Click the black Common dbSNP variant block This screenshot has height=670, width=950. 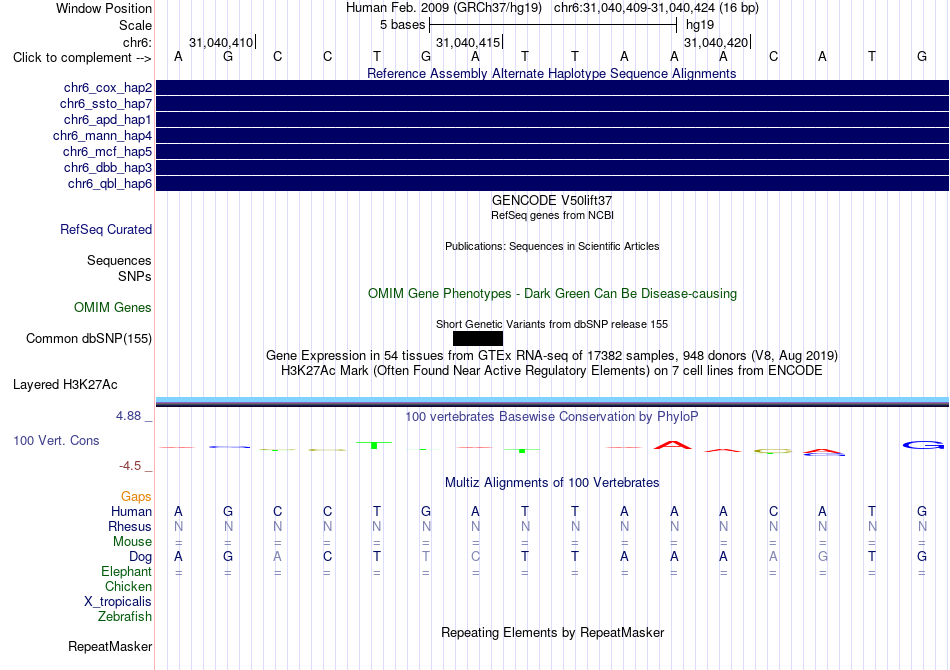(477, 339)
